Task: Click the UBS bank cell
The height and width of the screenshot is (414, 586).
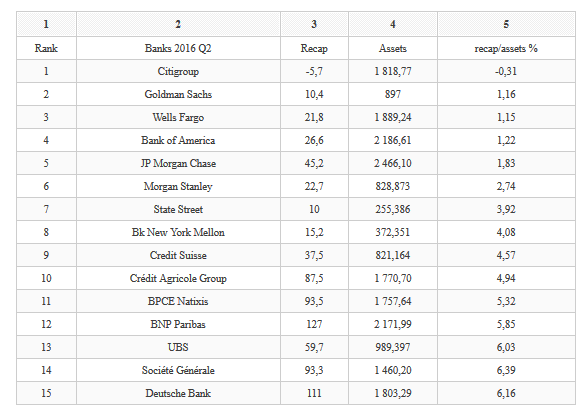Action: (178, 347)
